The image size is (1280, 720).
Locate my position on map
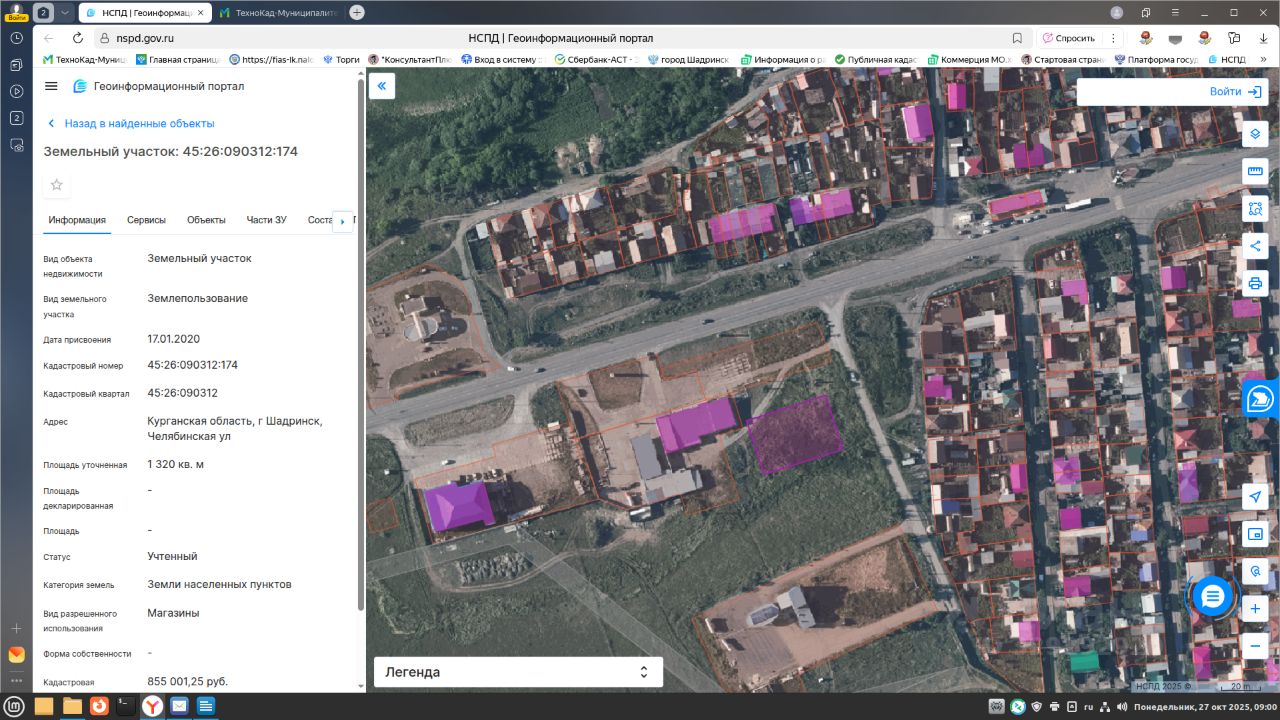[x=1255, y=497]
